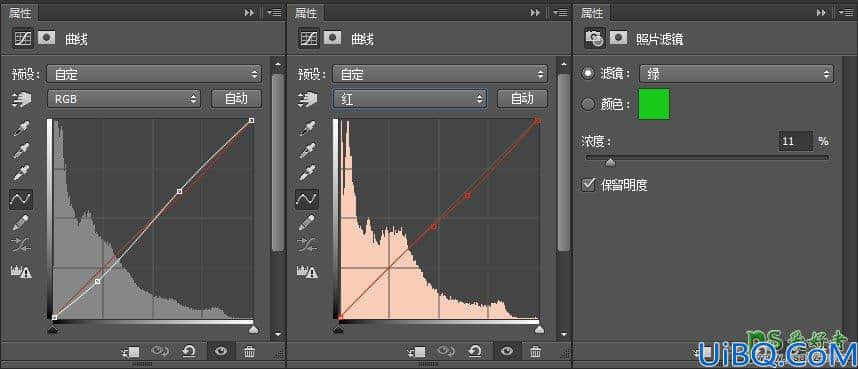Click 自动 button in RGB curves panel

tap(236, 99)
